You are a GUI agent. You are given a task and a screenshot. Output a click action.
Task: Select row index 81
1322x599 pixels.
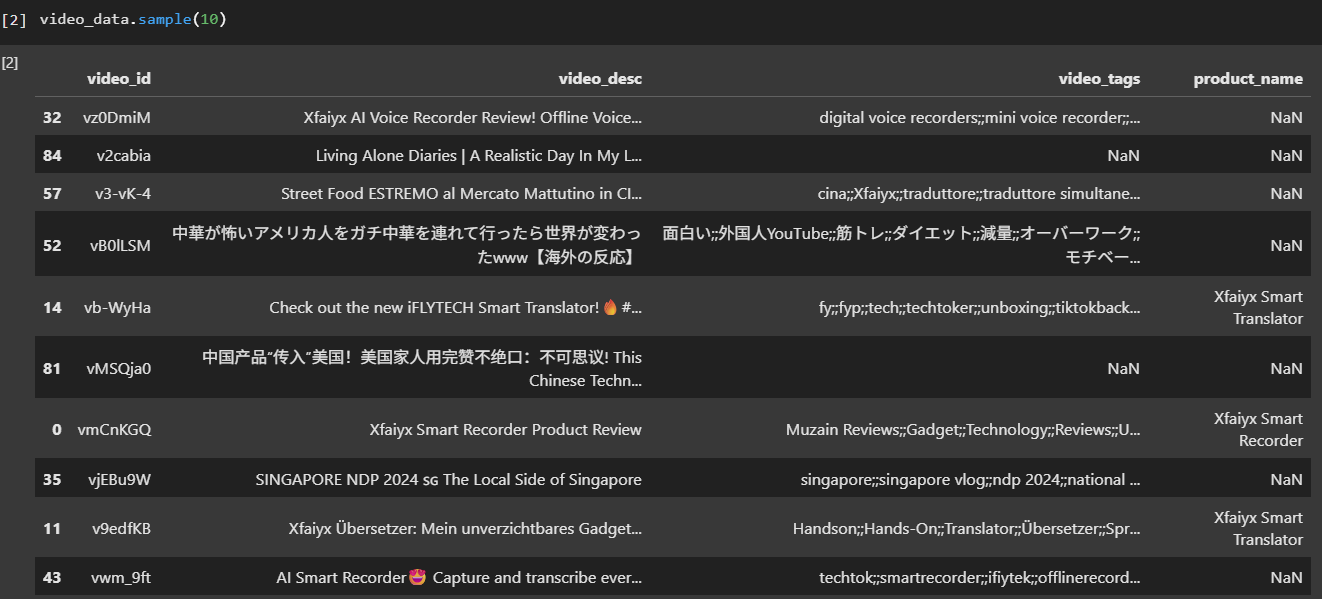point(52,369)
